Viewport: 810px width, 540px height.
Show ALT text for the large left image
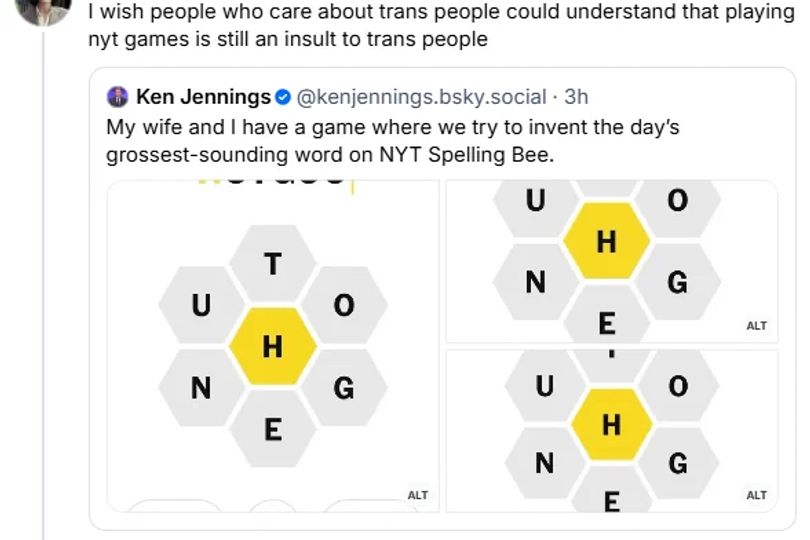pyautogui.click(x=417, y=495)
